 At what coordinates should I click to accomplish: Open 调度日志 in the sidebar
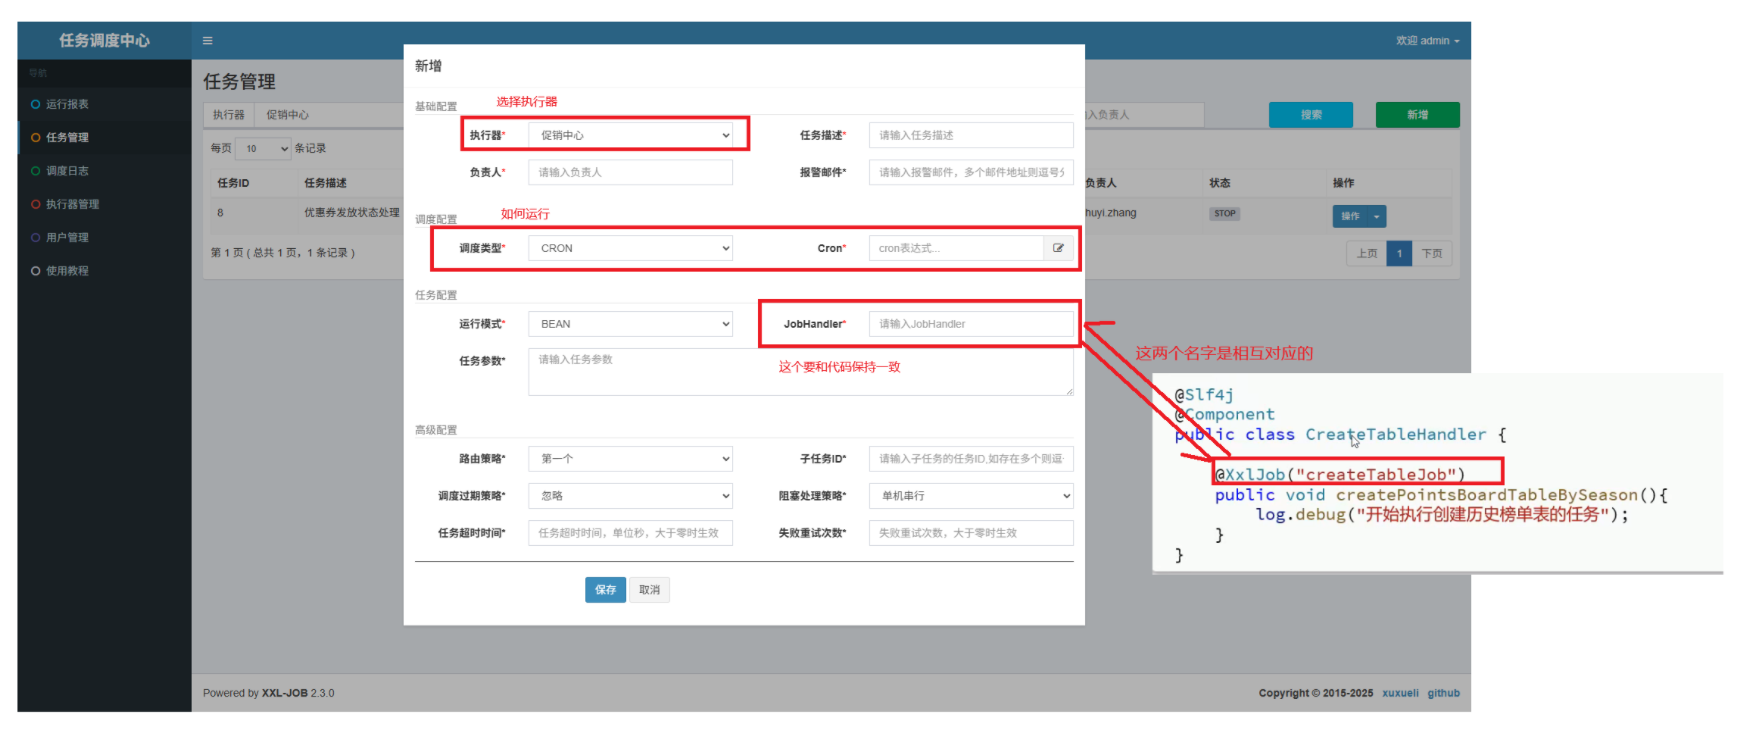pos(104,171)
